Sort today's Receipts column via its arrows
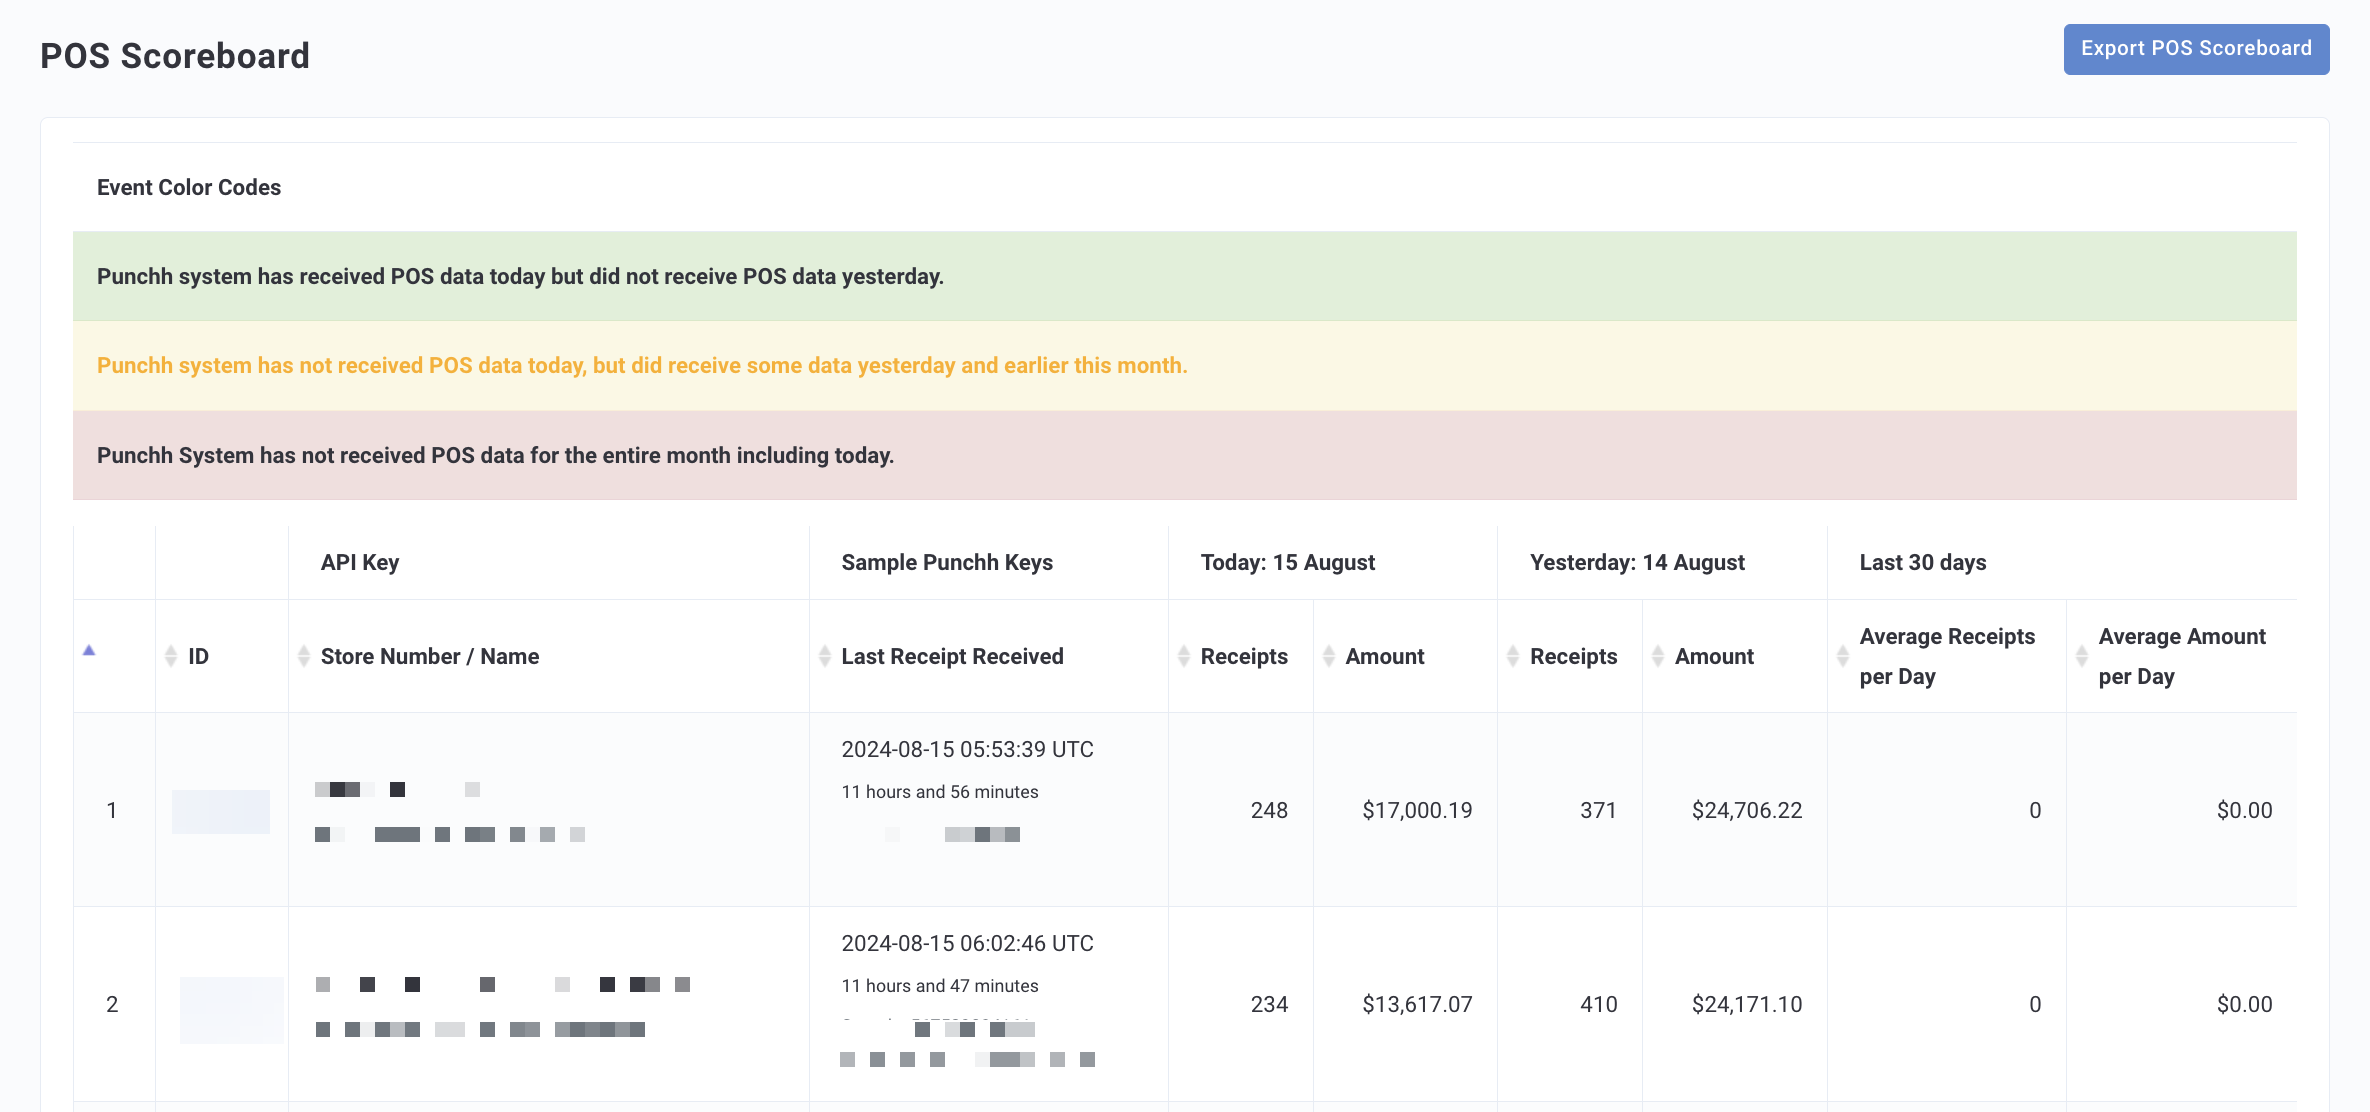This screenshot has height=1112, width=2370. (x=1184, y=656)
